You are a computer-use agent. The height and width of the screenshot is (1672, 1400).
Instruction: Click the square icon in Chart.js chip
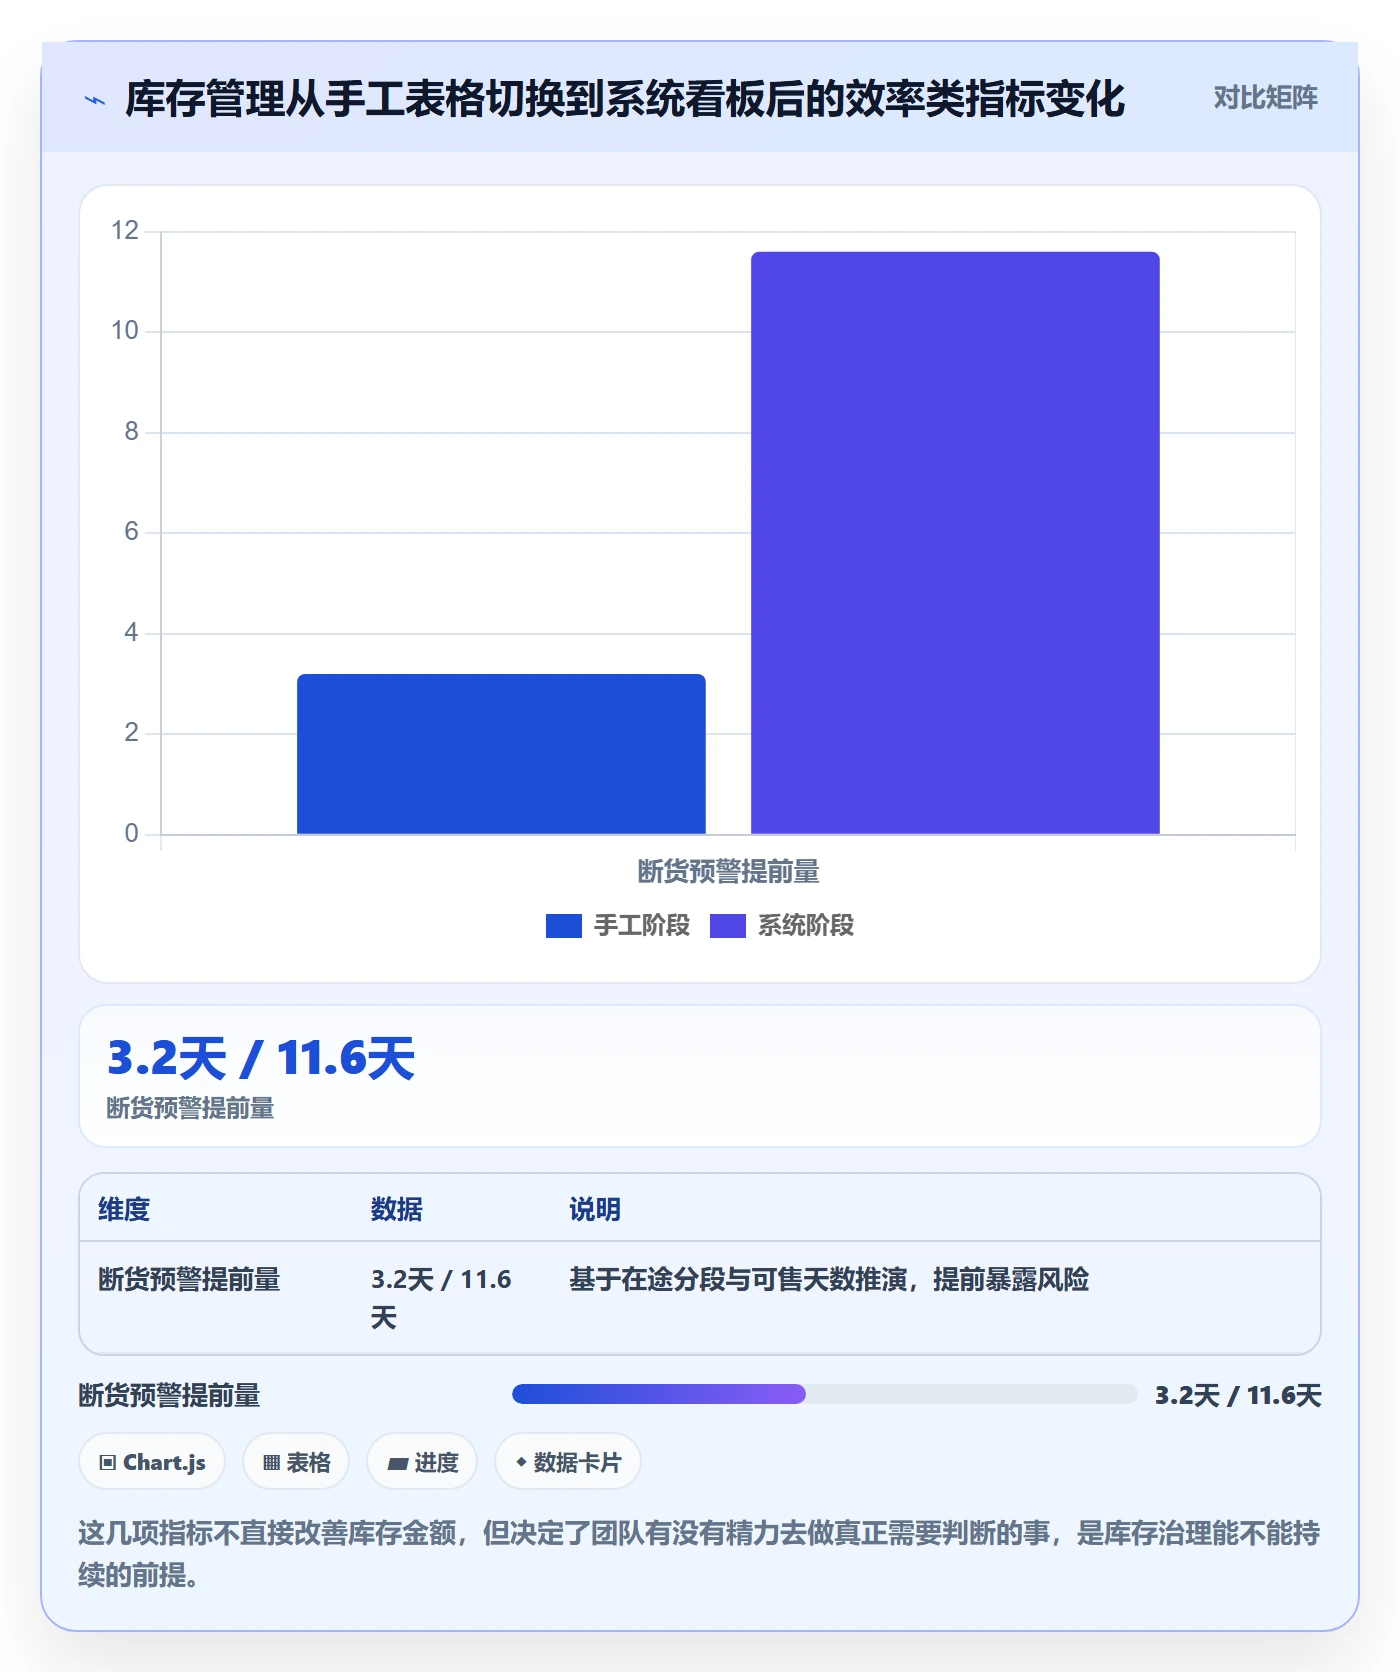(108, 1463)
